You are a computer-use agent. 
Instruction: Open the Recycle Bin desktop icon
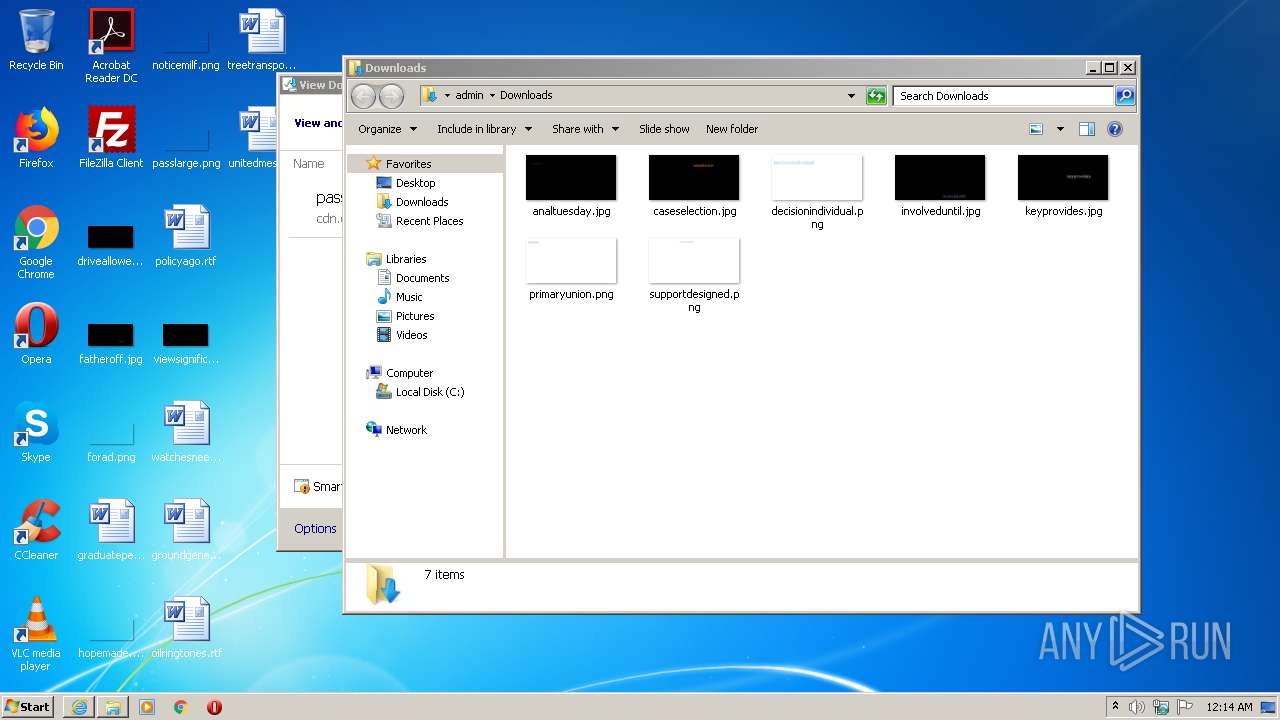click(36, 40)
